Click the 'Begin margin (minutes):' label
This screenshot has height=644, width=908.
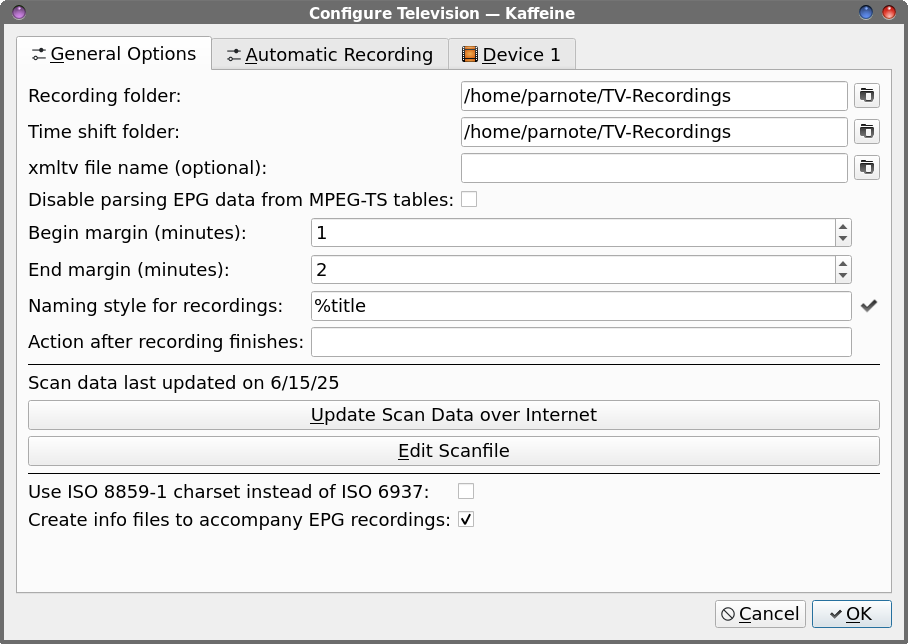pos(137,233)
